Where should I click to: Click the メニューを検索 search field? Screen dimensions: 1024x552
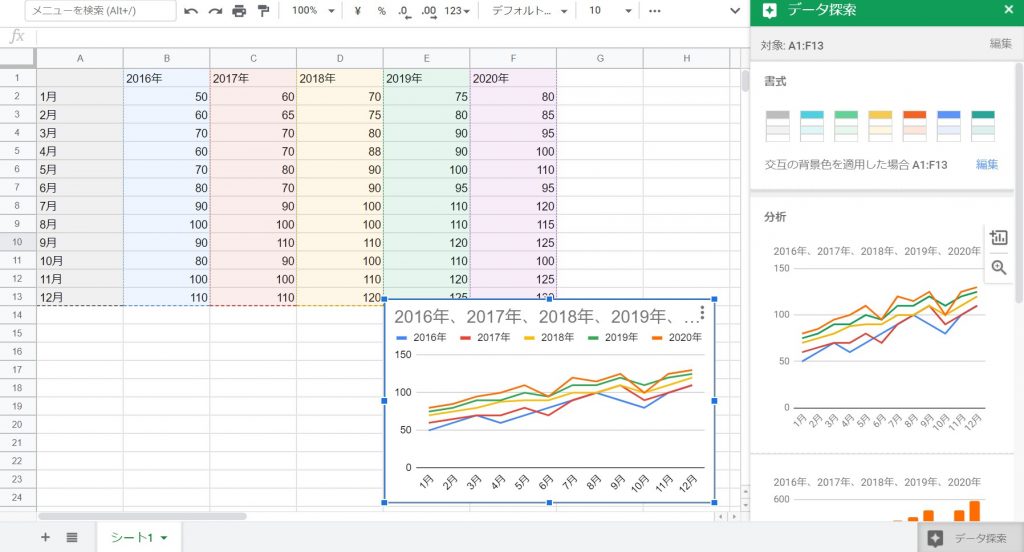(101, 10)
